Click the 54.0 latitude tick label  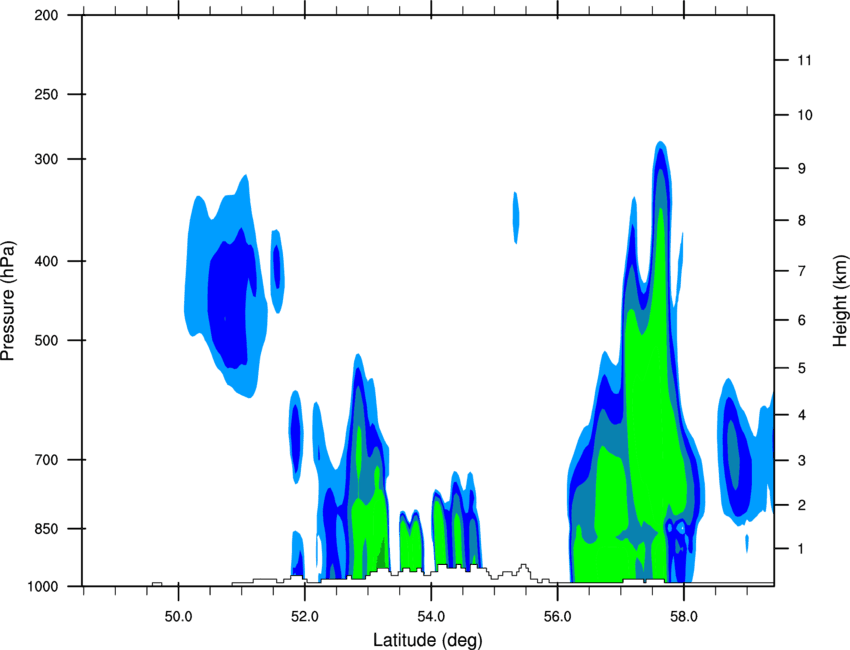[x=432, y=617]
